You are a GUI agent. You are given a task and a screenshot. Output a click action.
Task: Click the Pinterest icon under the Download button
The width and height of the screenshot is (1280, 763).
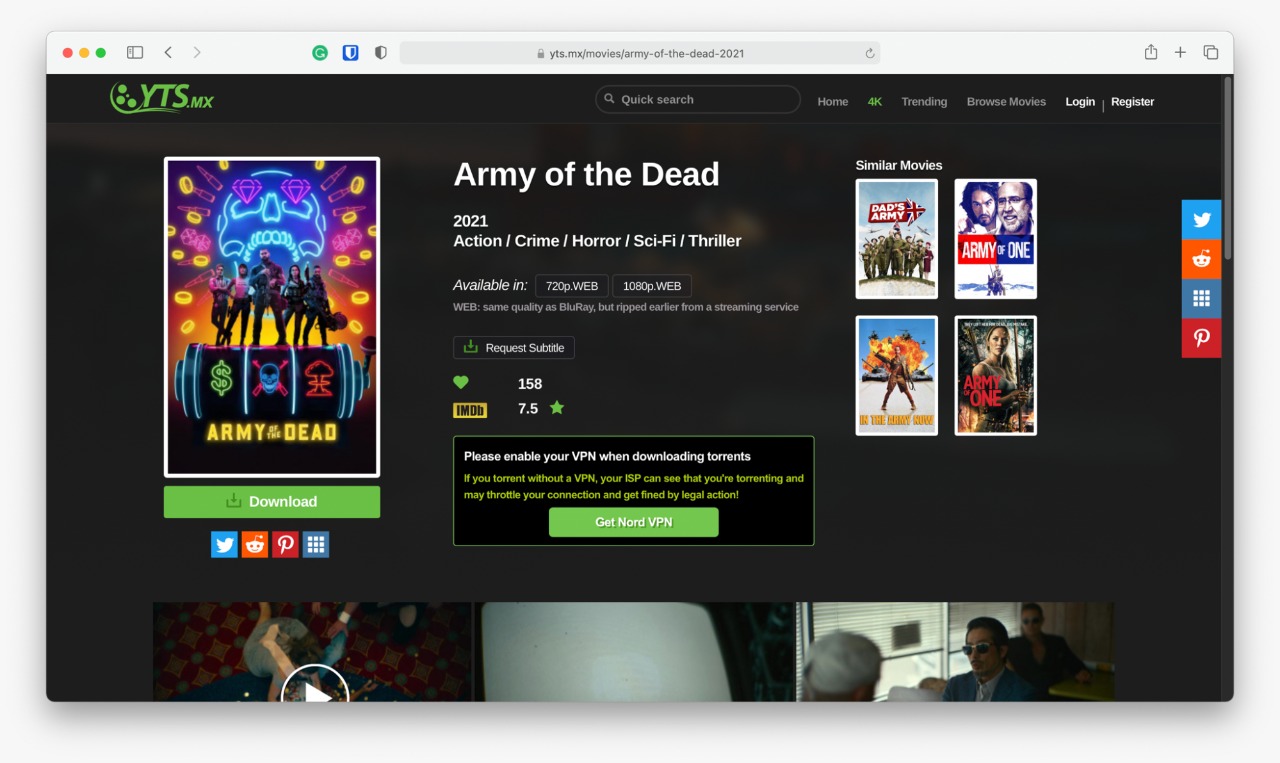pos(285,544)
